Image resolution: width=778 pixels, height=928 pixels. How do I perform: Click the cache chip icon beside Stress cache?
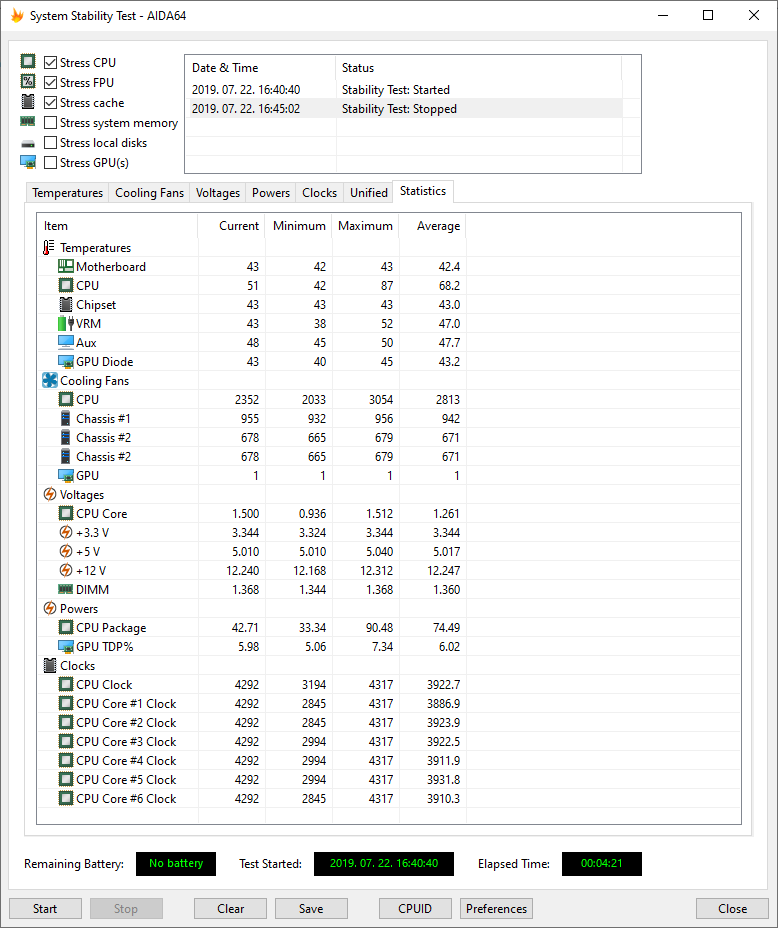[28, 101]
